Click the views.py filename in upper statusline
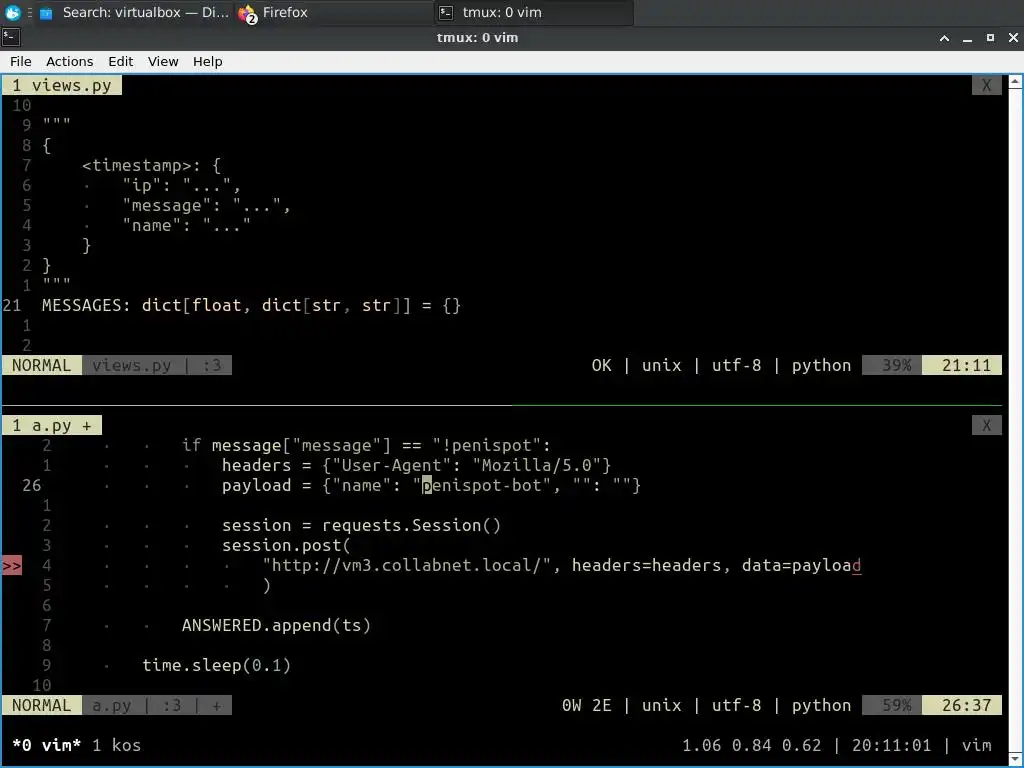The height and width of the screenshot is (768, 1024). click(131, 365)
